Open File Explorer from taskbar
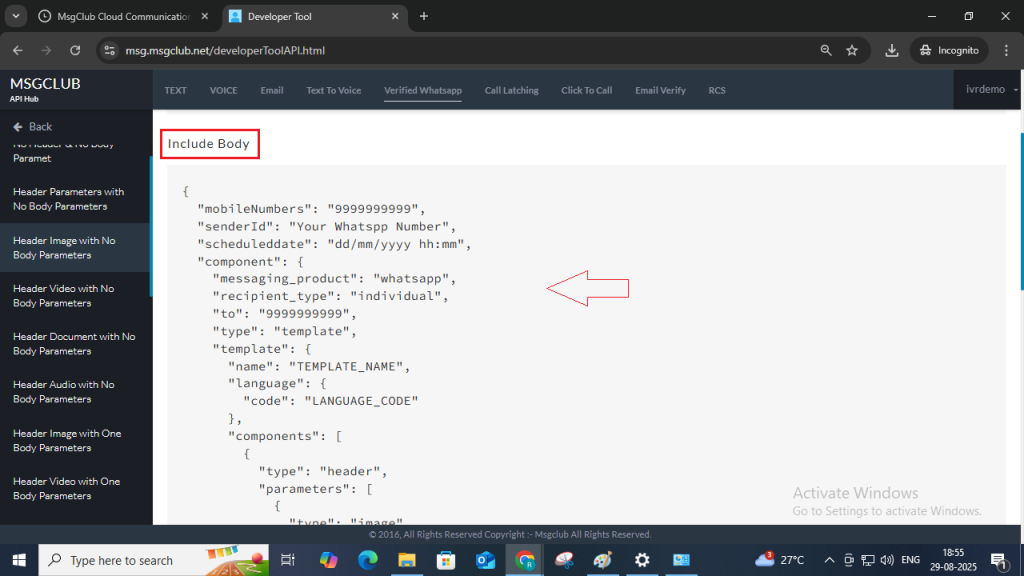Screen dimensions: 1024x576 407,560
